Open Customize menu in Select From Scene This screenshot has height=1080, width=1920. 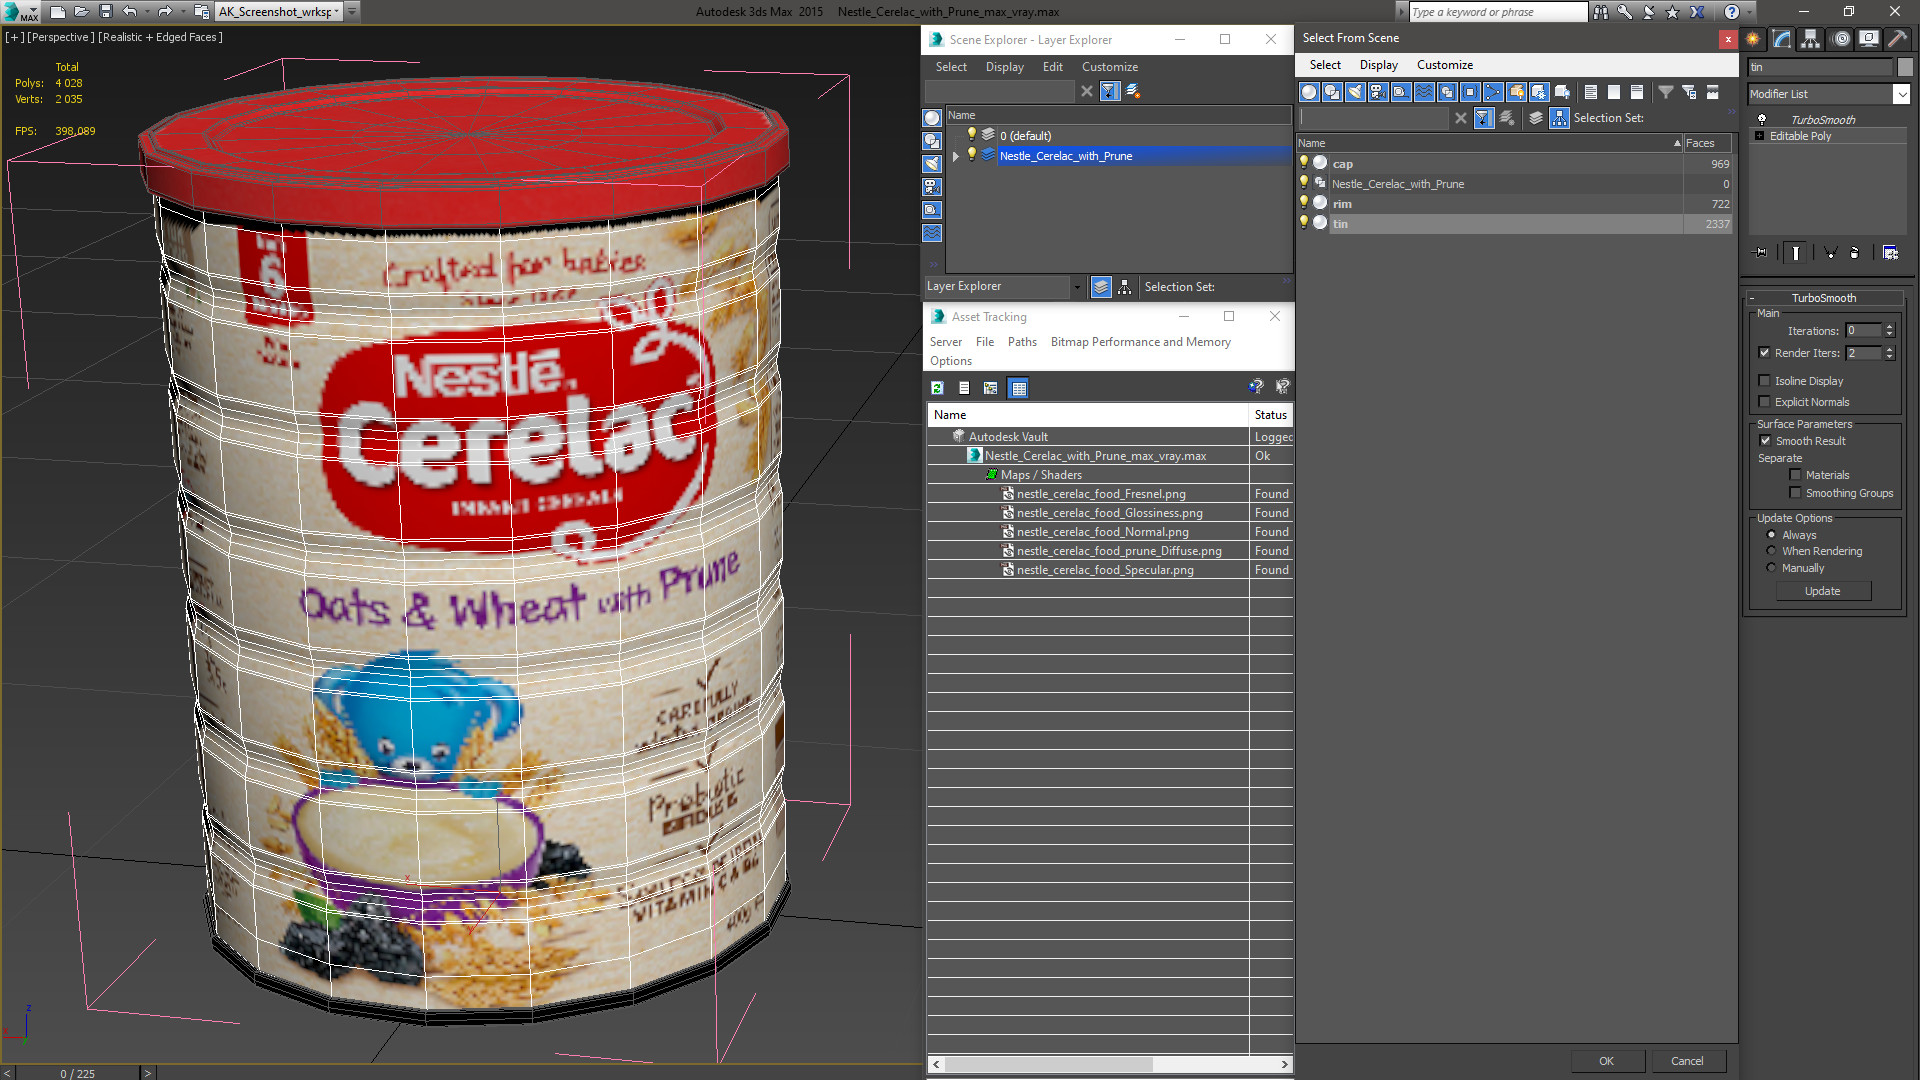[1445, 65]
